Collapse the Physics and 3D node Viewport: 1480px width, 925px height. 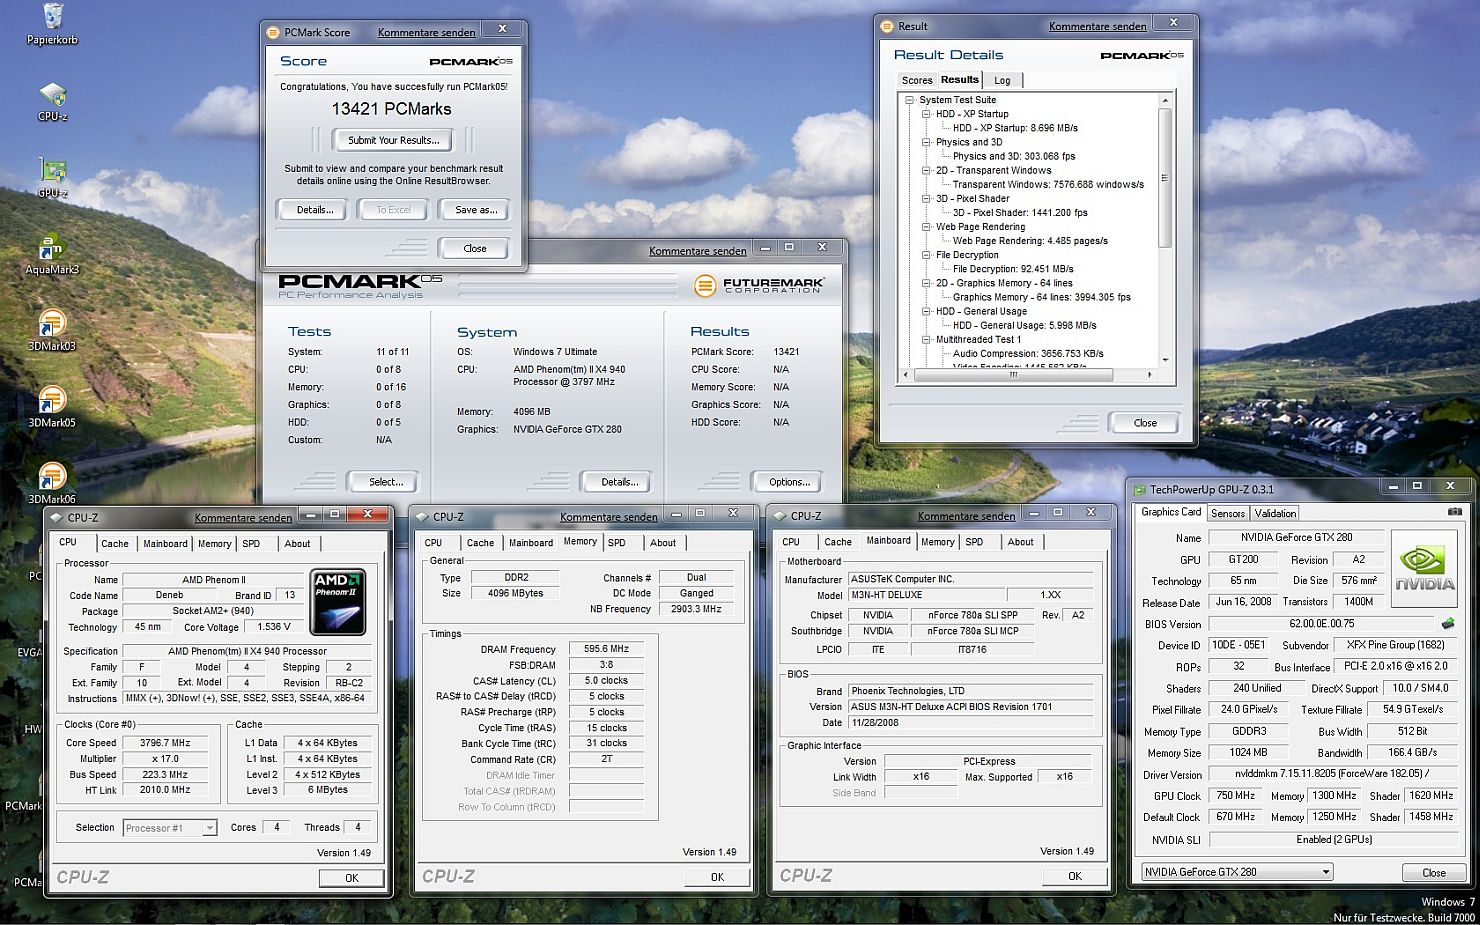pyautogui.click(x=926, y=142)
